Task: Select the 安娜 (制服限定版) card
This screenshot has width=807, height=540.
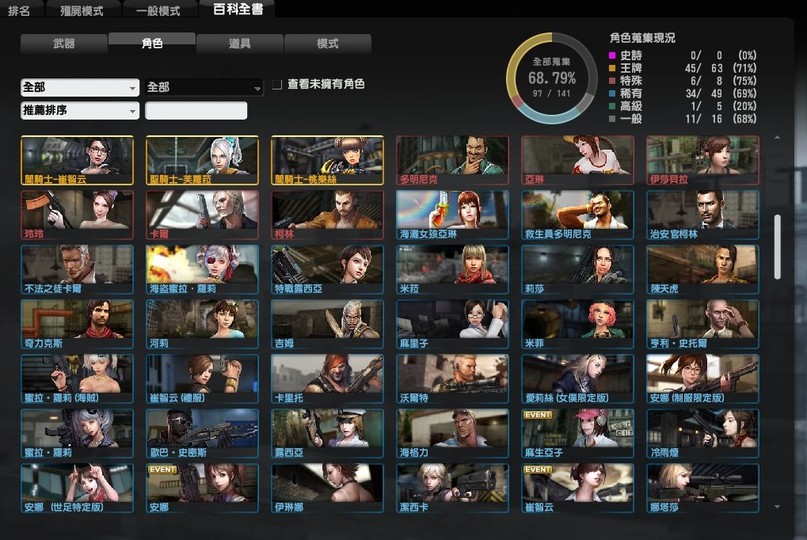Action: [x=703, y=378]
